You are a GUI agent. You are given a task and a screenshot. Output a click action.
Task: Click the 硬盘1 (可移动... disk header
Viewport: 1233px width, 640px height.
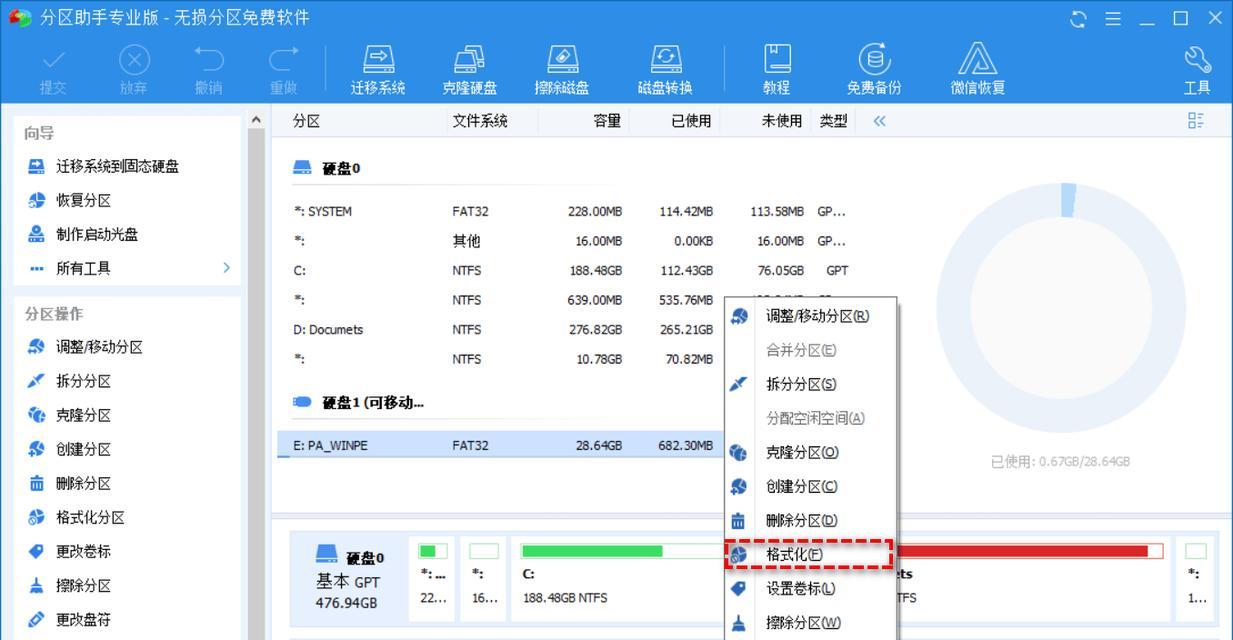click(358, 402)
